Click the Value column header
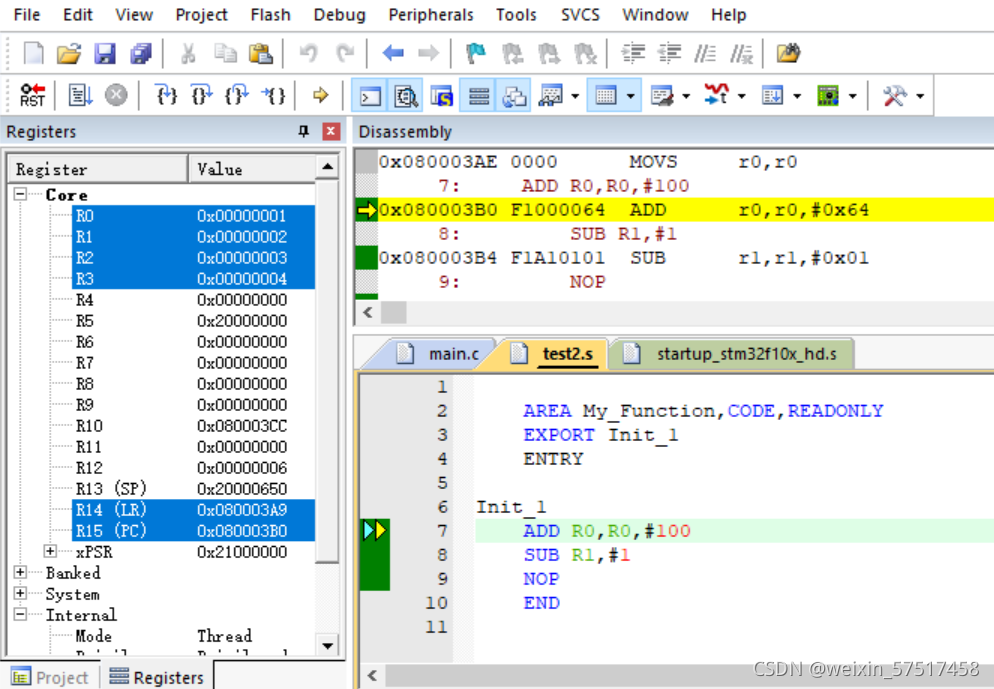Image resolution: width=994 pixels, height=689 pixels. point(252,169)
